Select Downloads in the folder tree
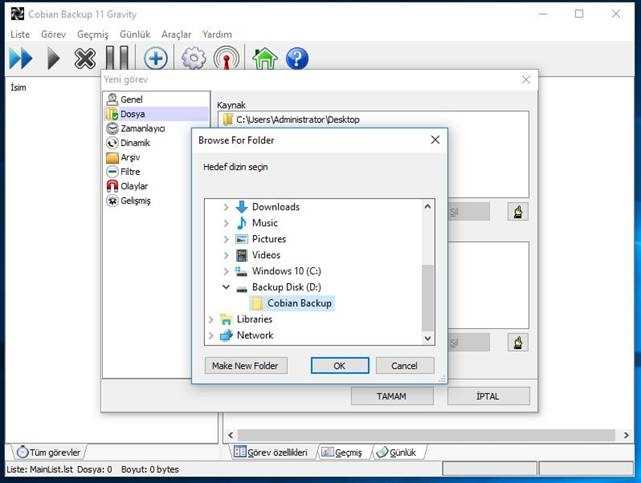Viewport: 641px width, 483px height. [x=276, y=207]
